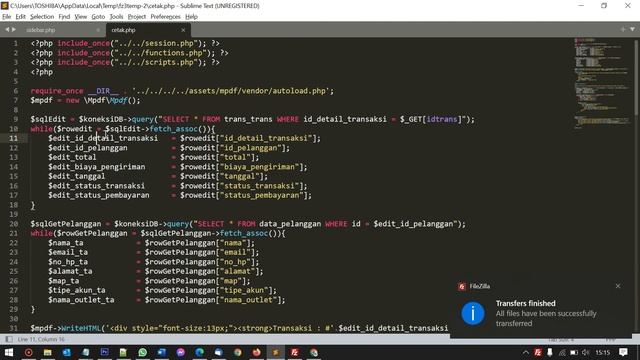Open the View menu
640x360 pixels.
pyautogui.click(x=80, y=17)
